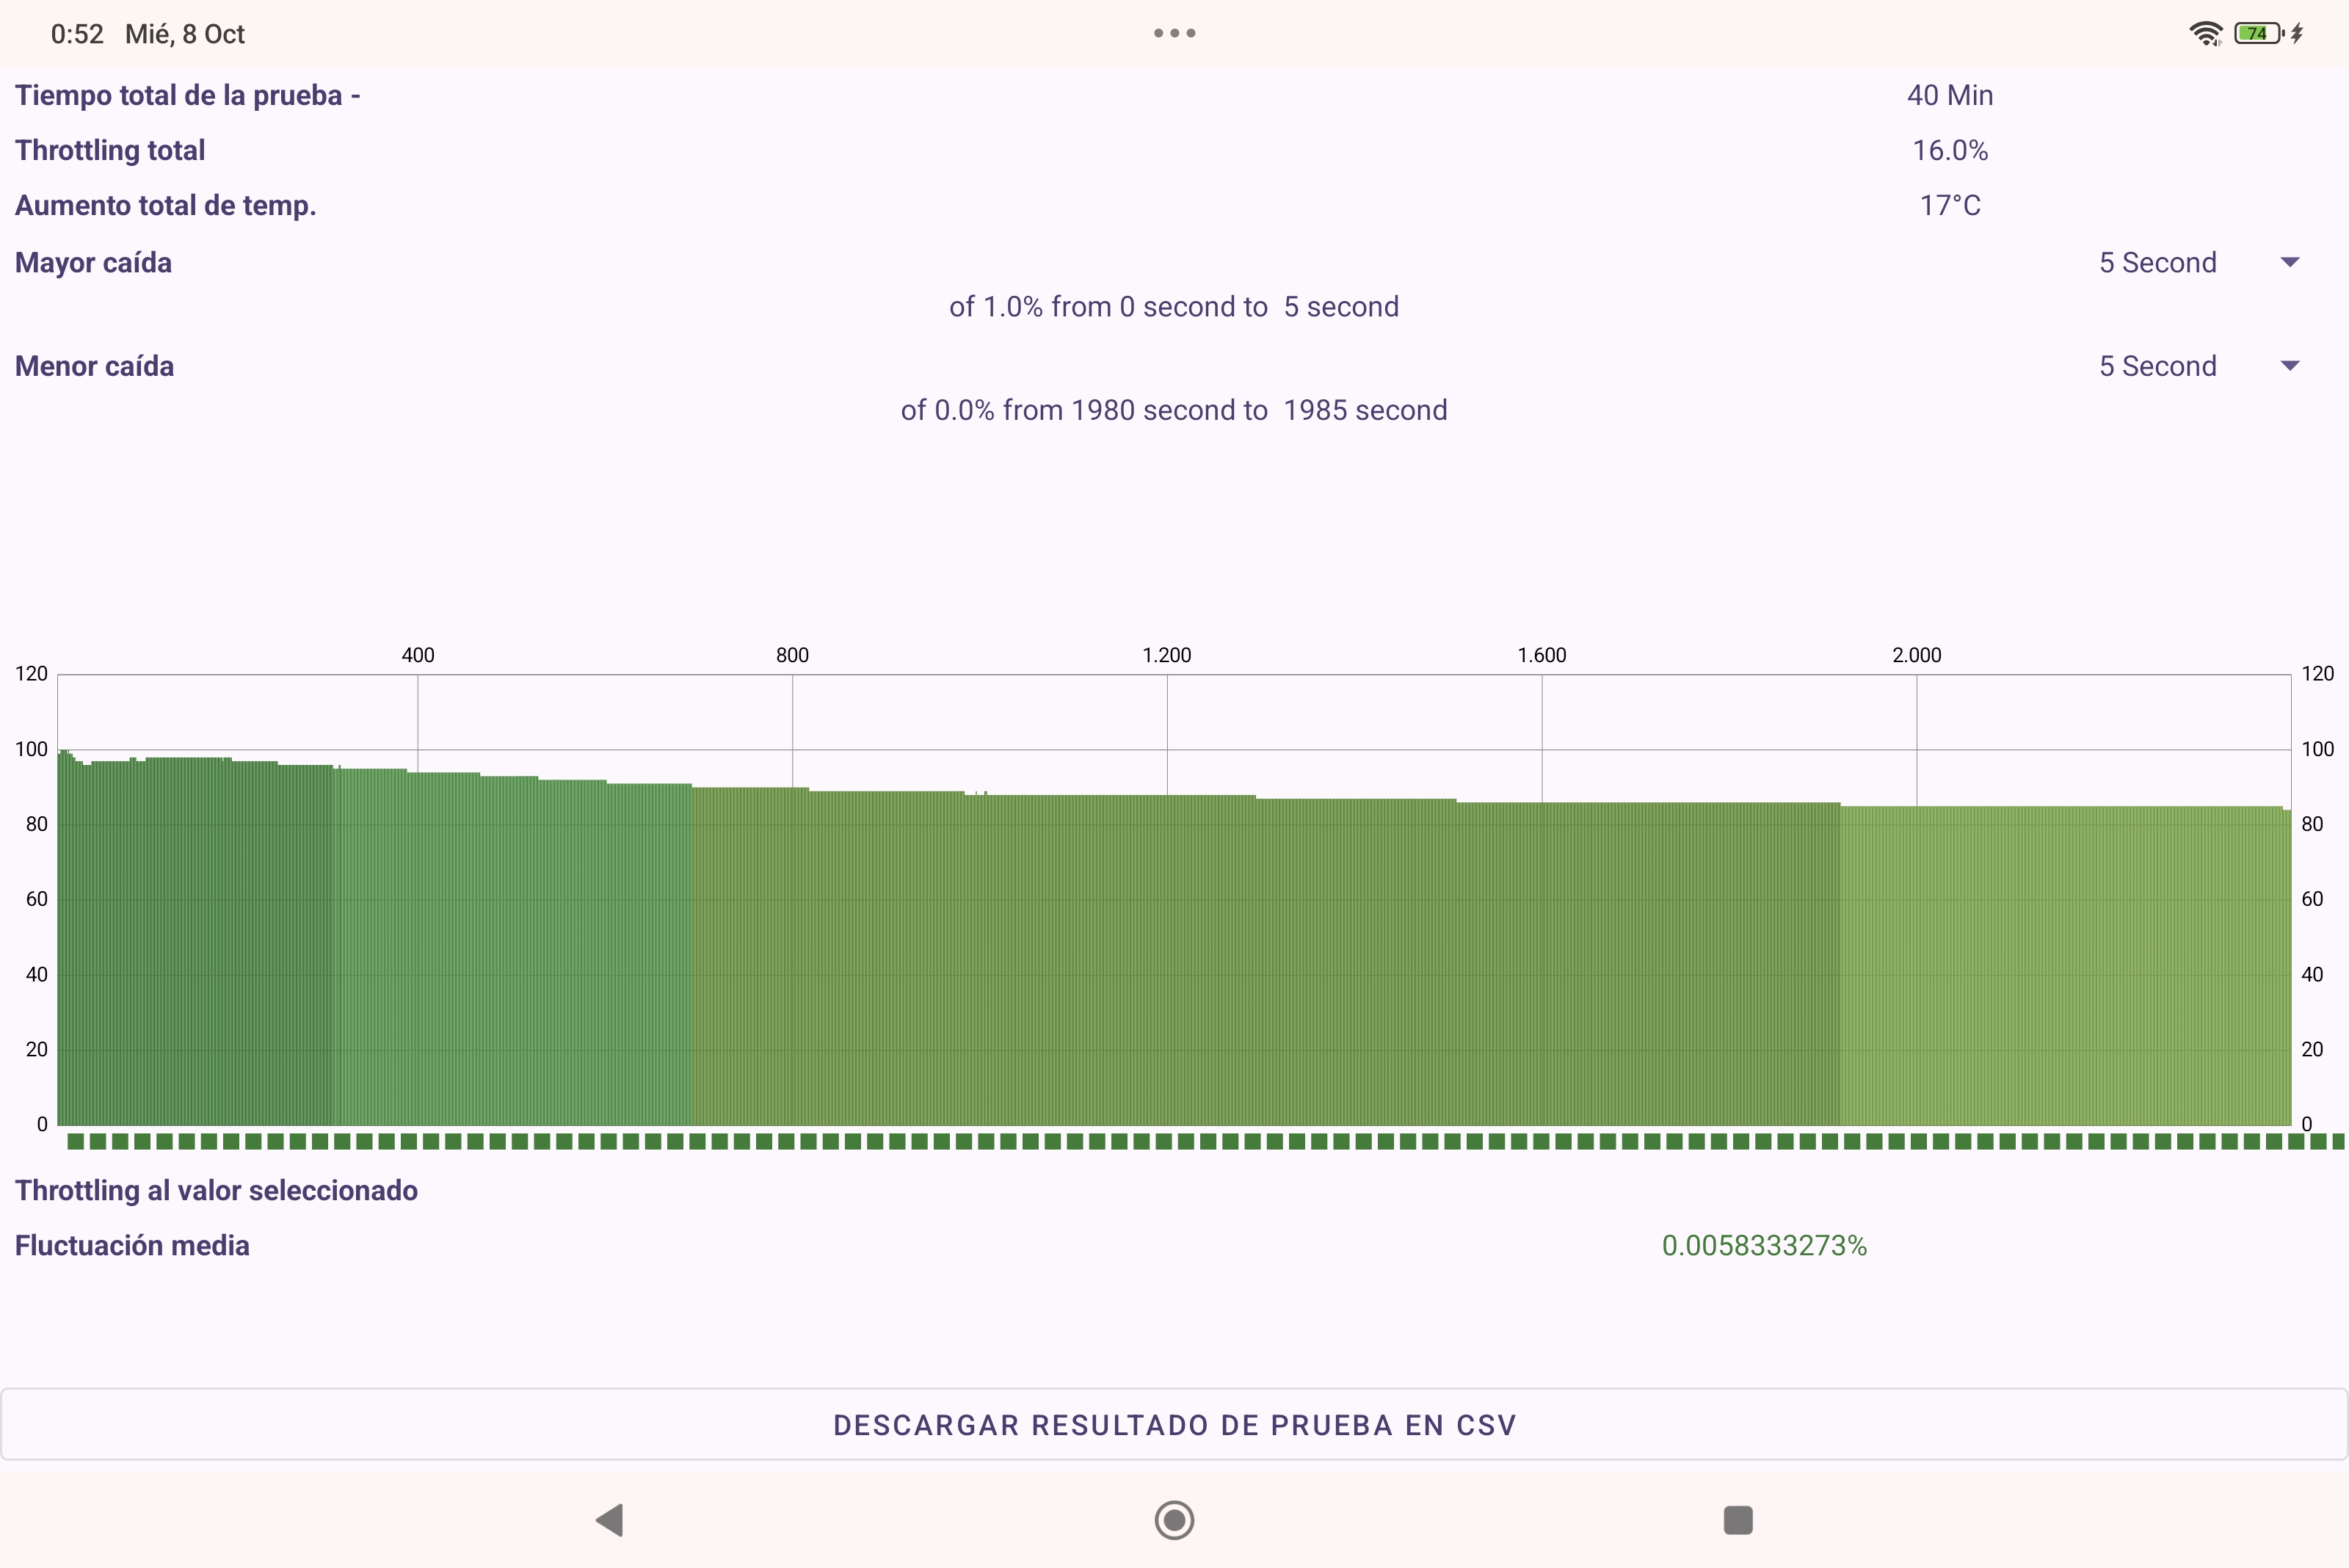
Task: Tap the Wi-Fi status icon
Action: (2205, 33)
